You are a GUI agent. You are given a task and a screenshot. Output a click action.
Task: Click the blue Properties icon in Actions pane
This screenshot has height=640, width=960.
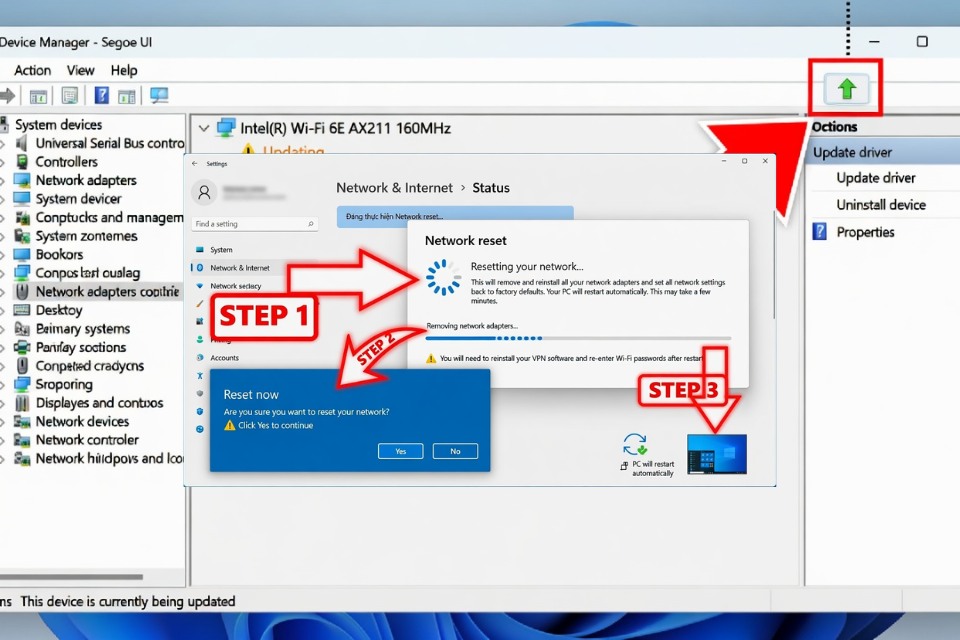819,232
